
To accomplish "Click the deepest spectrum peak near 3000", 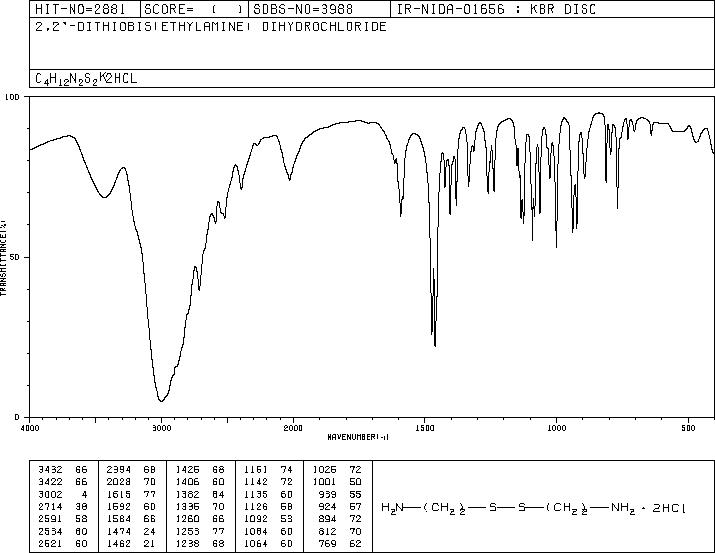I will tap(161, 401).
